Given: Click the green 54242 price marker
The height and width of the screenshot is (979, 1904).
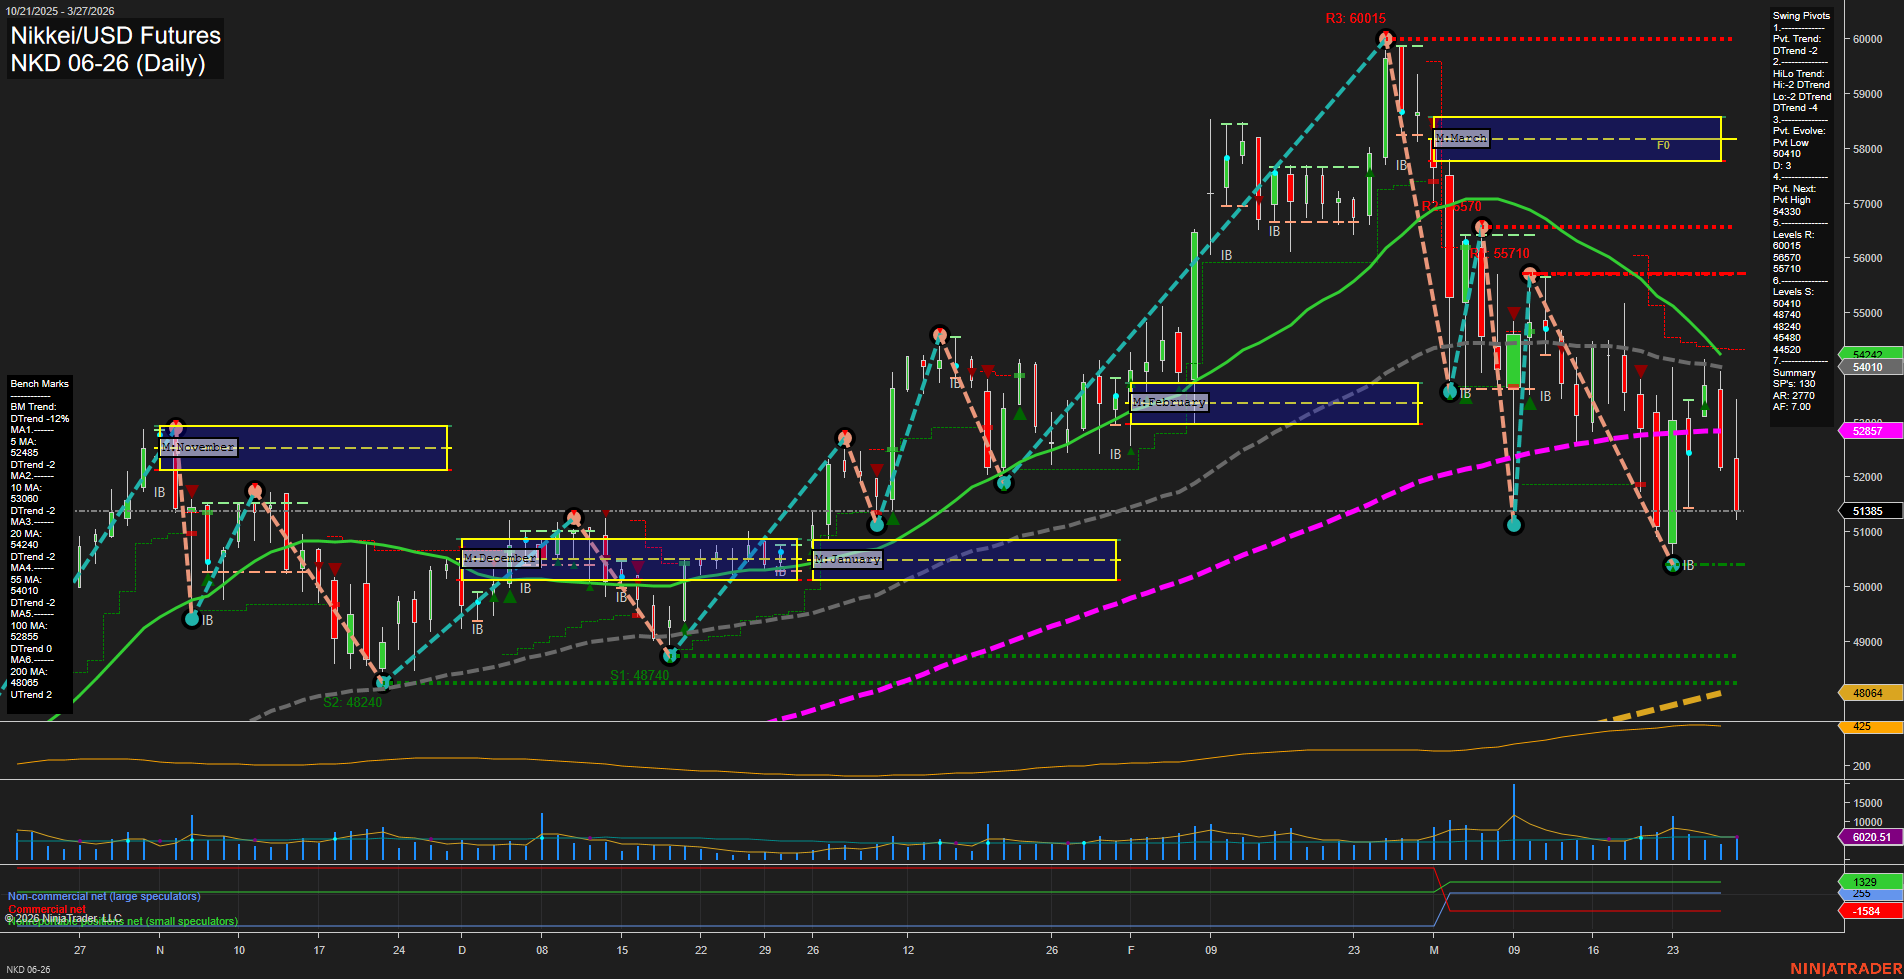Looking at the screenshot, I should (x=1866, y=355).
